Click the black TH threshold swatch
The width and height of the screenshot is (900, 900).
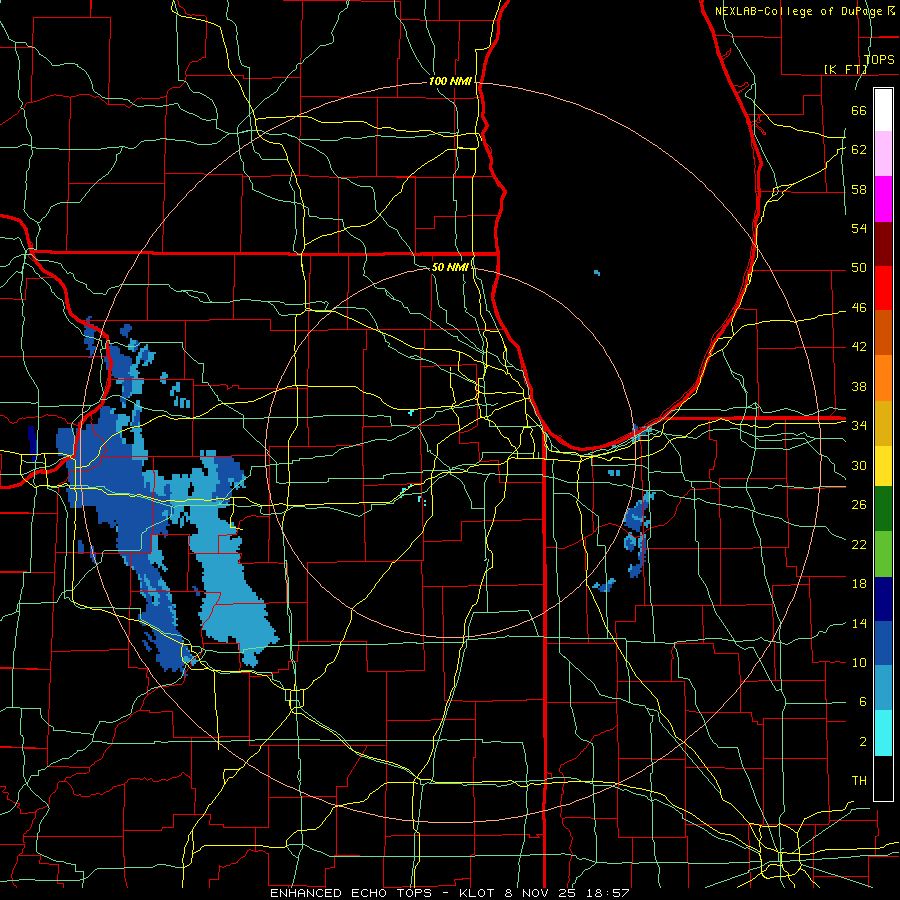tap(883, 778)
